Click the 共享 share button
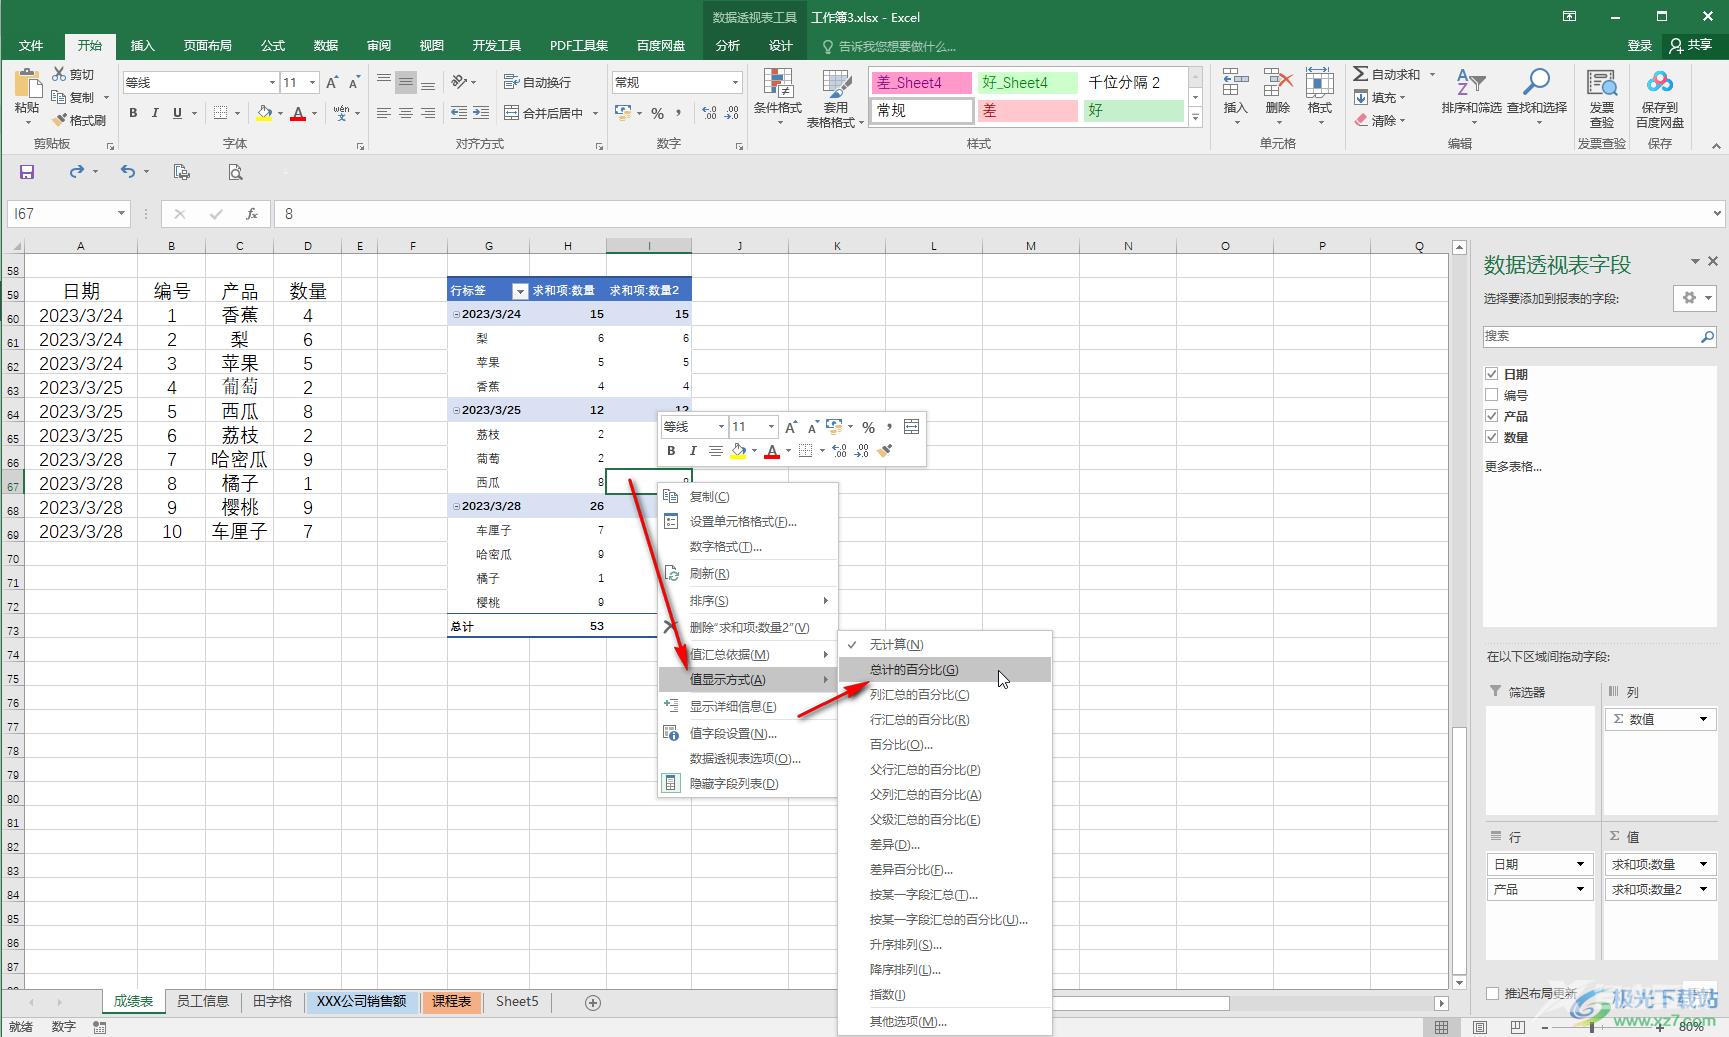Image resolution: width=1729 pixels, height=1037 pixels. pos(1691,45)
